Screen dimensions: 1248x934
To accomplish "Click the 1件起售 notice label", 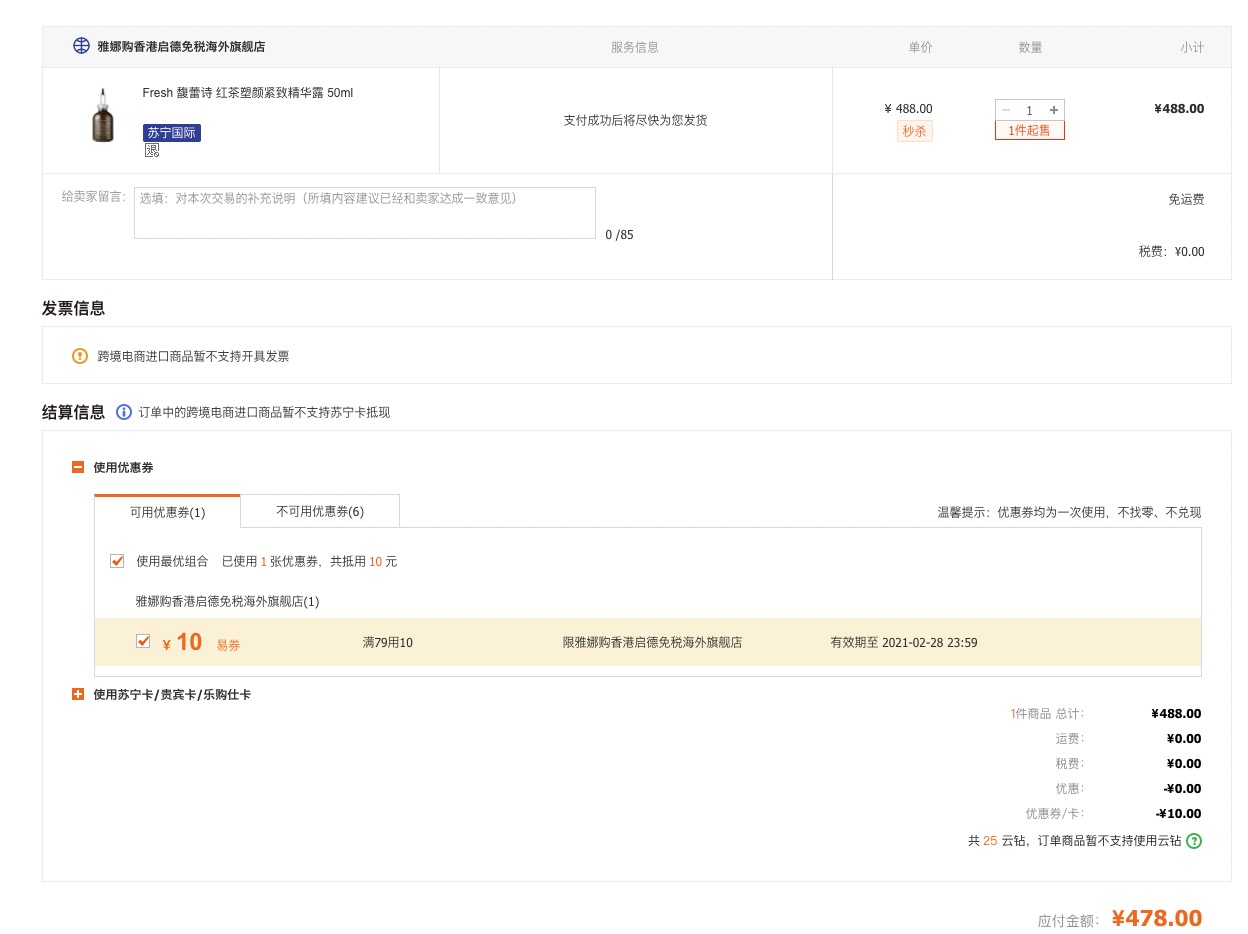I will [x=1030, y=130].
